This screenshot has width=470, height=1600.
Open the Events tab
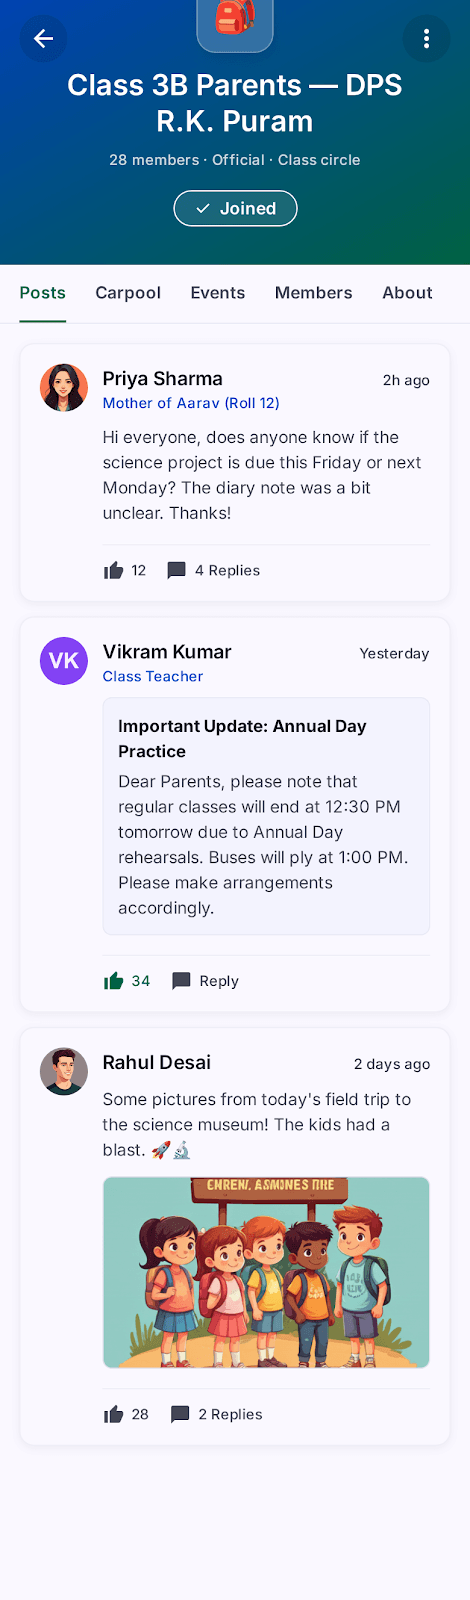click(218, 293)
